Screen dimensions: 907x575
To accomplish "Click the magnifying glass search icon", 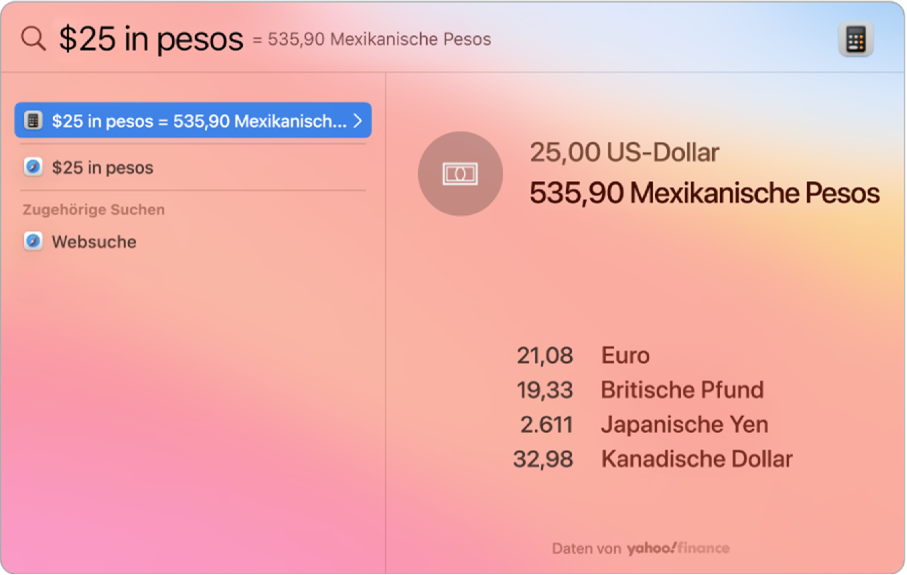I will click(x=33, y=39).
